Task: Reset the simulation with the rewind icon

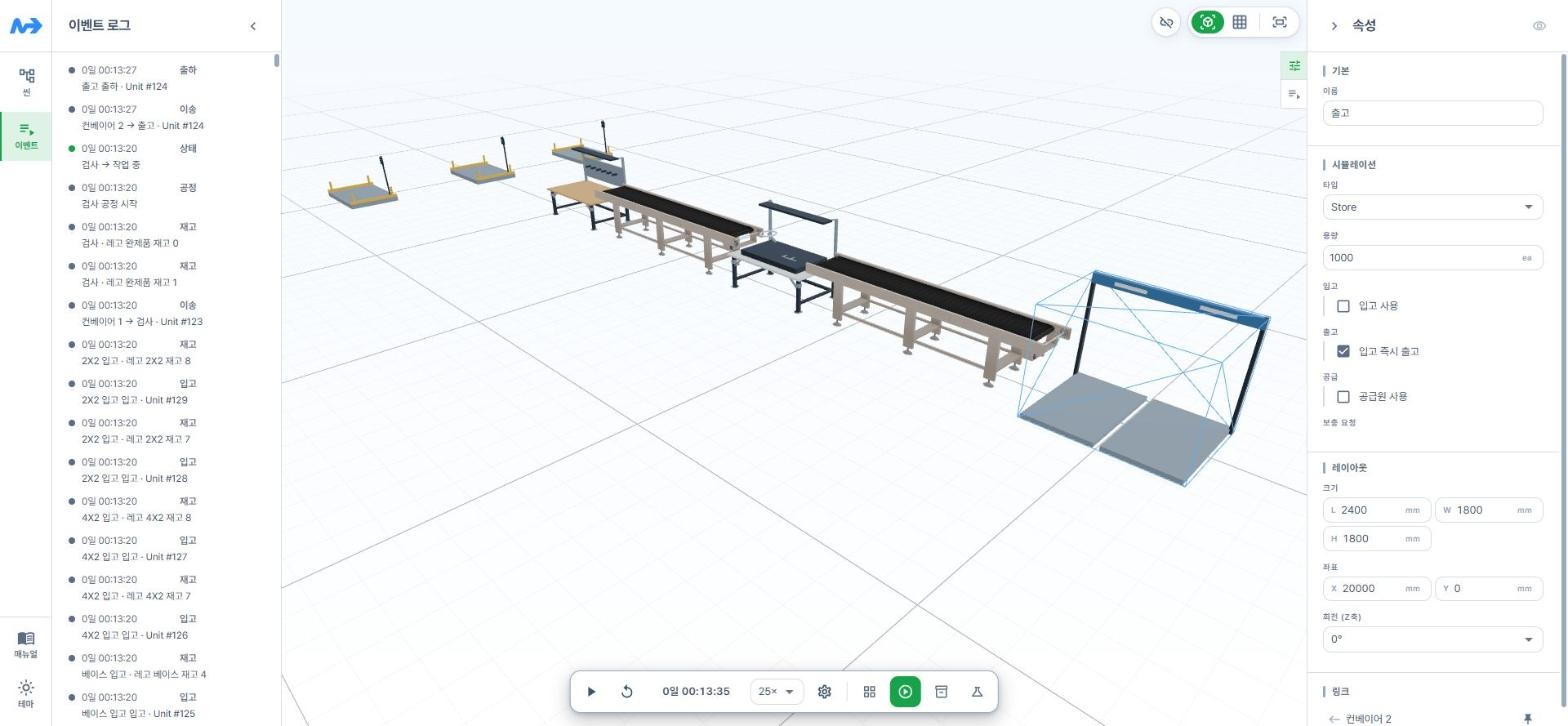Action: pos(627,691)
